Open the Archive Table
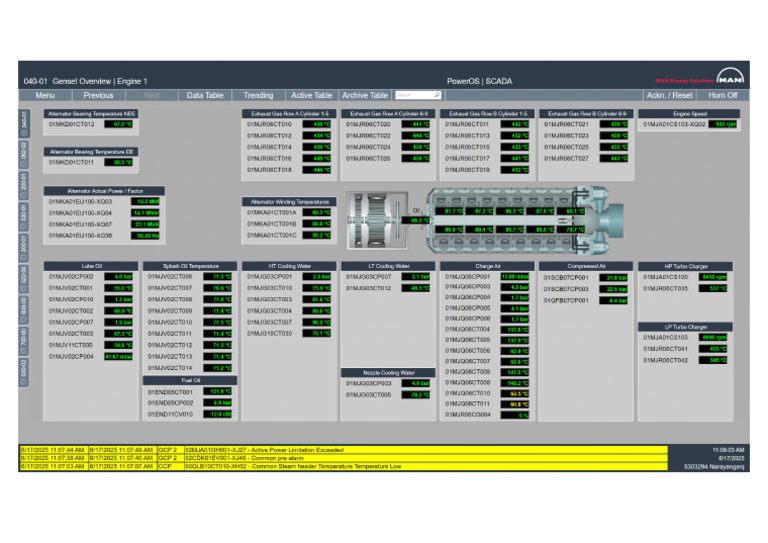This screenshot has width=768, height=543. pos(365,95)
